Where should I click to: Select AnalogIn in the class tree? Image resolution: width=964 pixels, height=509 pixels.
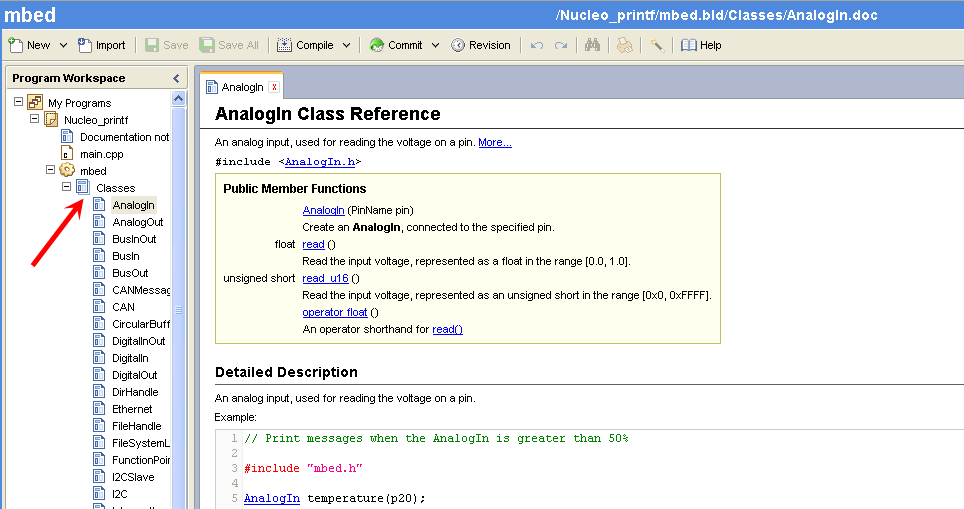(133, 205)
